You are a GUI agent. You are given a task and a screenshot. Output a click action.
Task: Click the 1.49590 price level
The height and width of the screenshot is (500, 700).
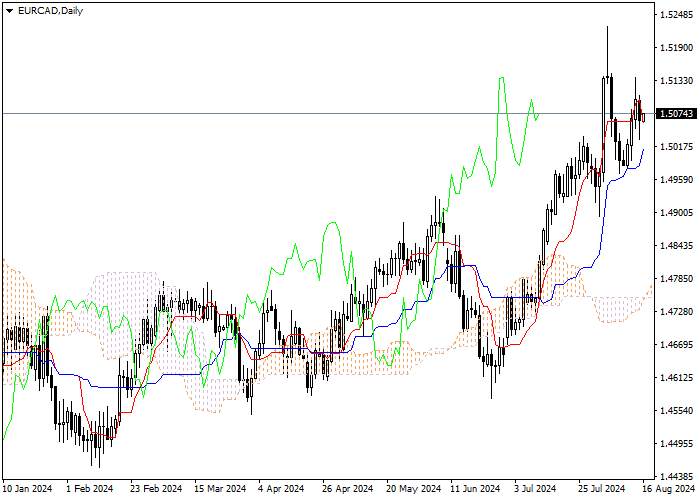point(677,180)
